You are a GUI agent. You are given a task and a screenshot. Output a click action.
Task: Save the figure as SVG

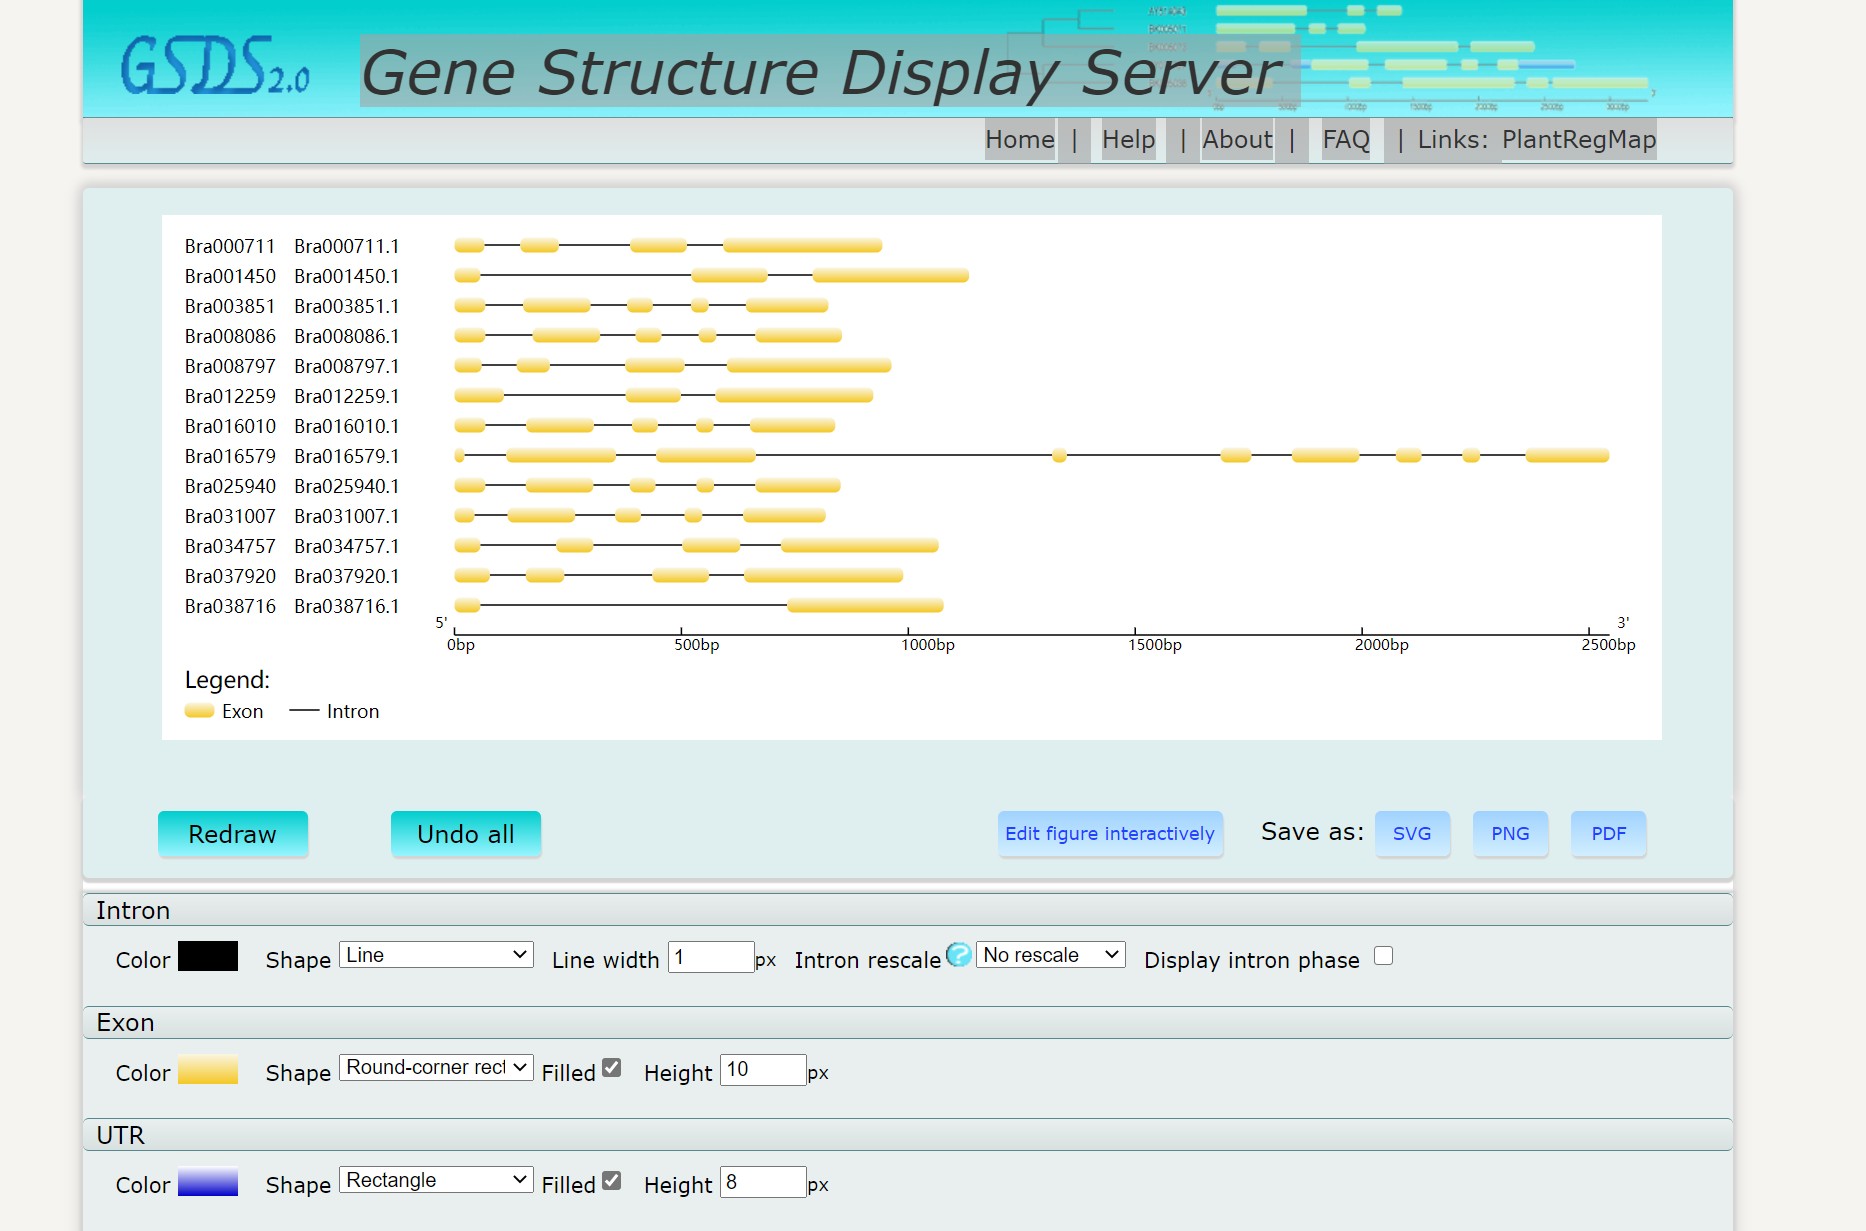coord(1411,834)
